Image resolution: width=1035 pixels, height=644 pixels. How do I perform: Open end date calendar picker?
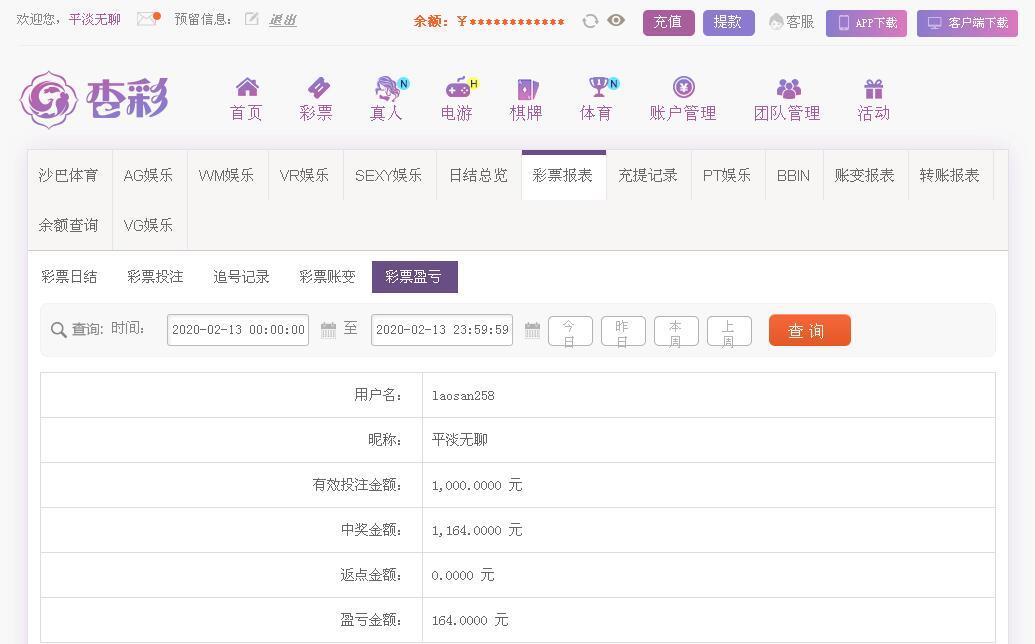(x=532, y=330)
